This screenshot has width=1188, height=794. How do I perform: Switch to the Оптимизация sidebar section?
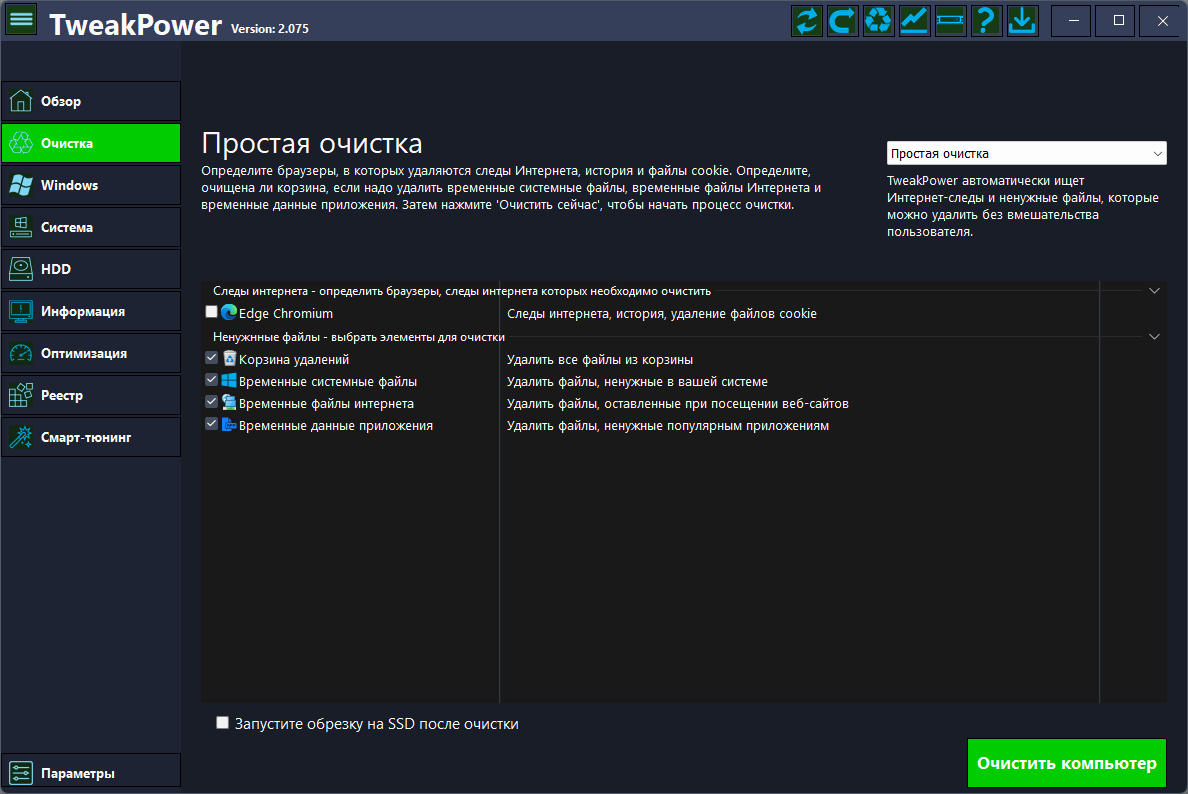91,353
